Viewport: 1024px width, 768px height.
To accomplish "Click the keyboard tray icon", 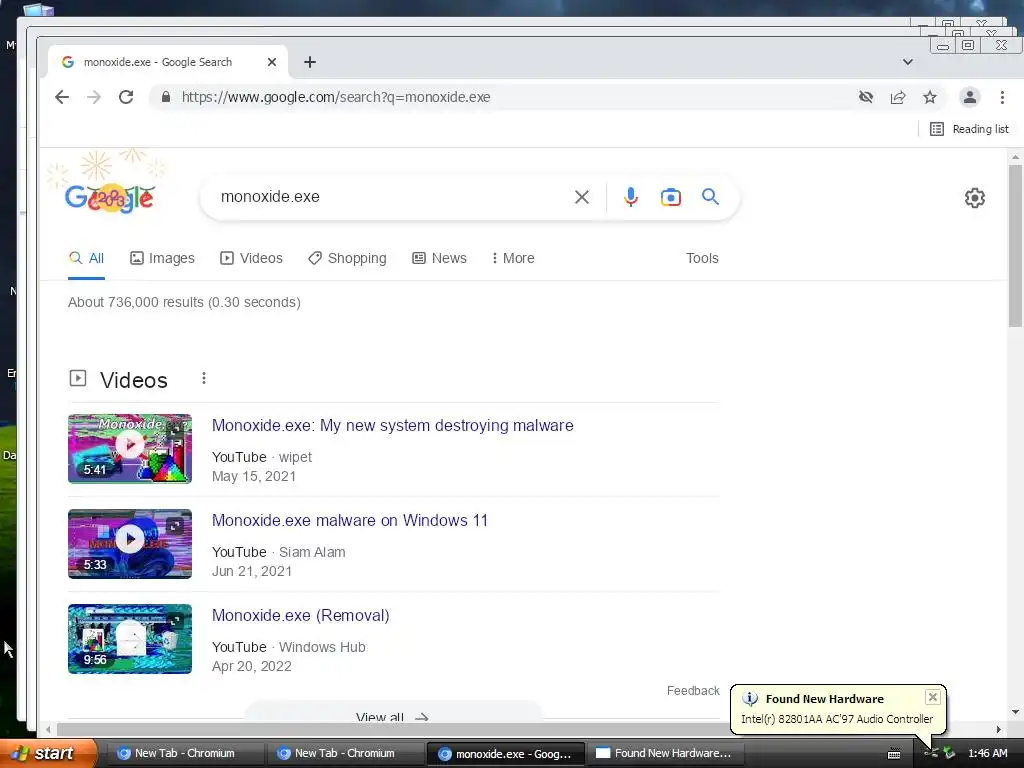I will point(894,754).
